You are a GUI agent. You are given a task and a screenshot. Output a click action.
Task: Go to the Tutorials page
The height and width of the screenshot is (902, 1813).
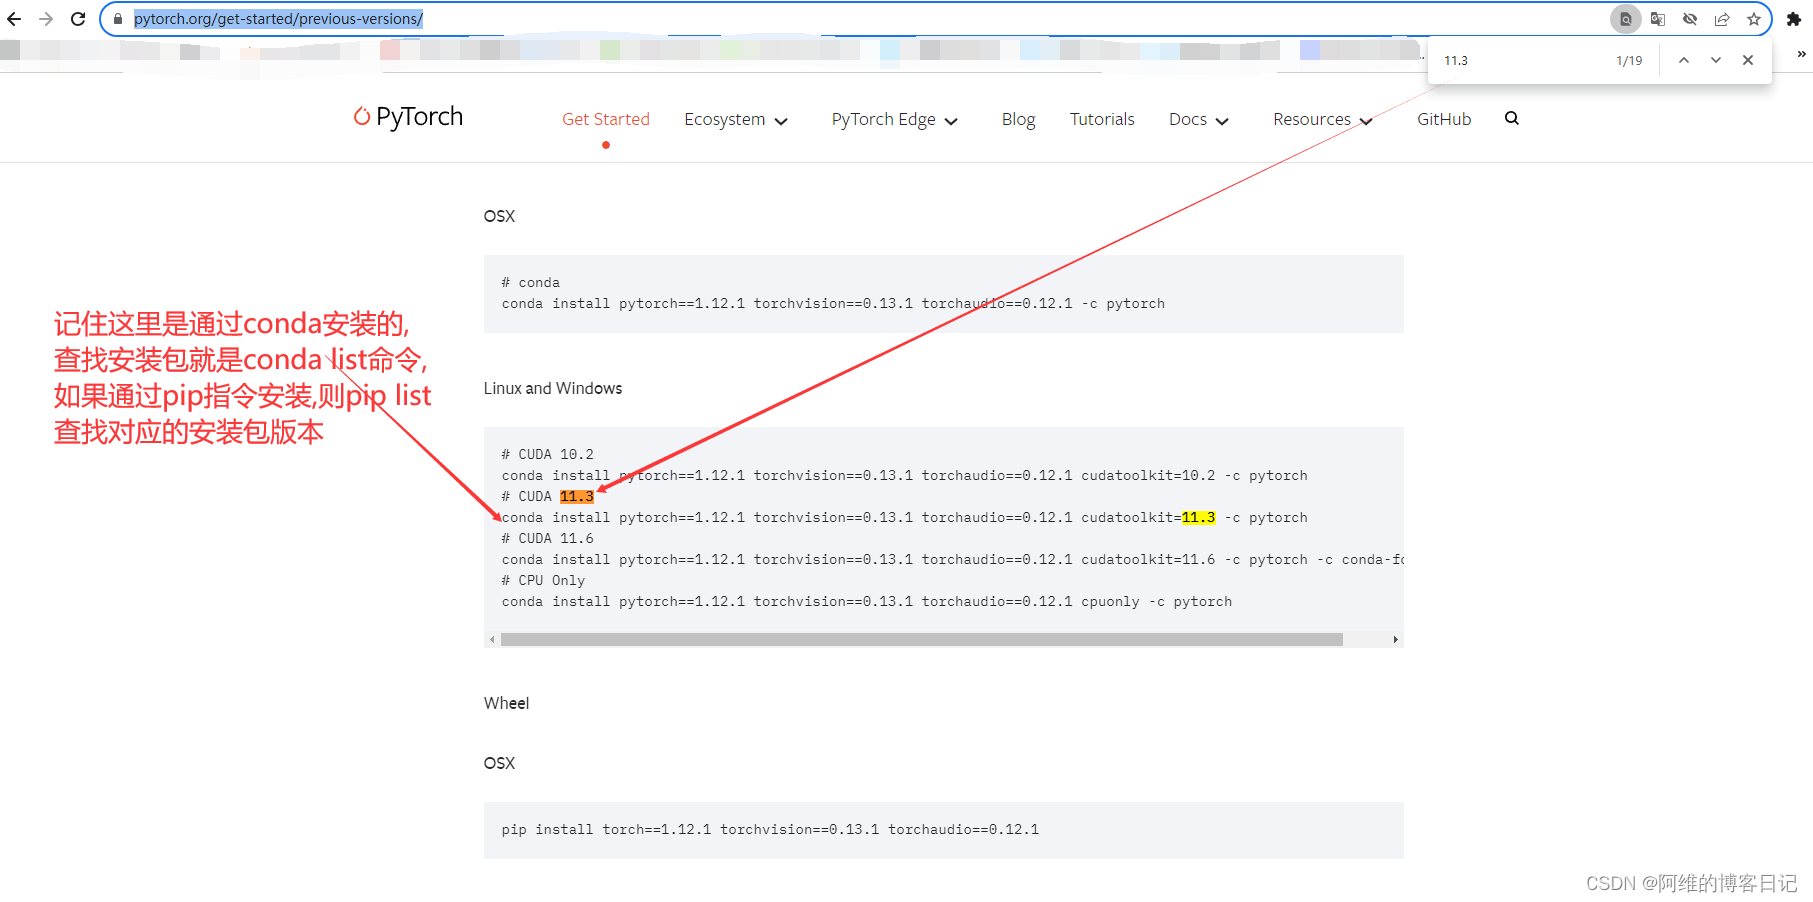tap(1102, 119)
